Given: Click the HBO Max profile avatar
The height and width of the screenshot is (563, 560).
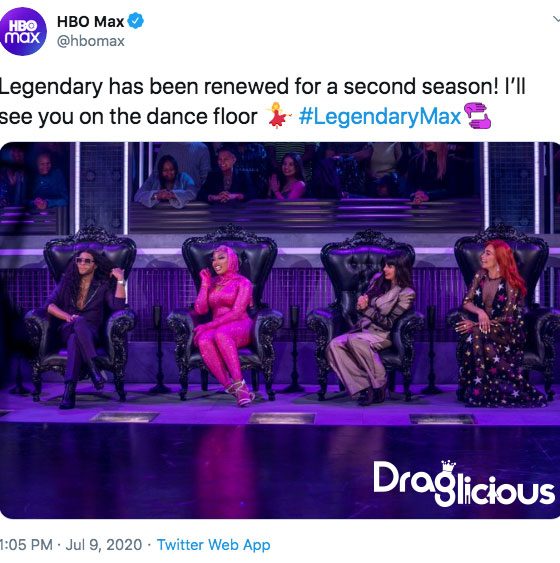Looking at the screenshot, I should (x=23, y=31).
